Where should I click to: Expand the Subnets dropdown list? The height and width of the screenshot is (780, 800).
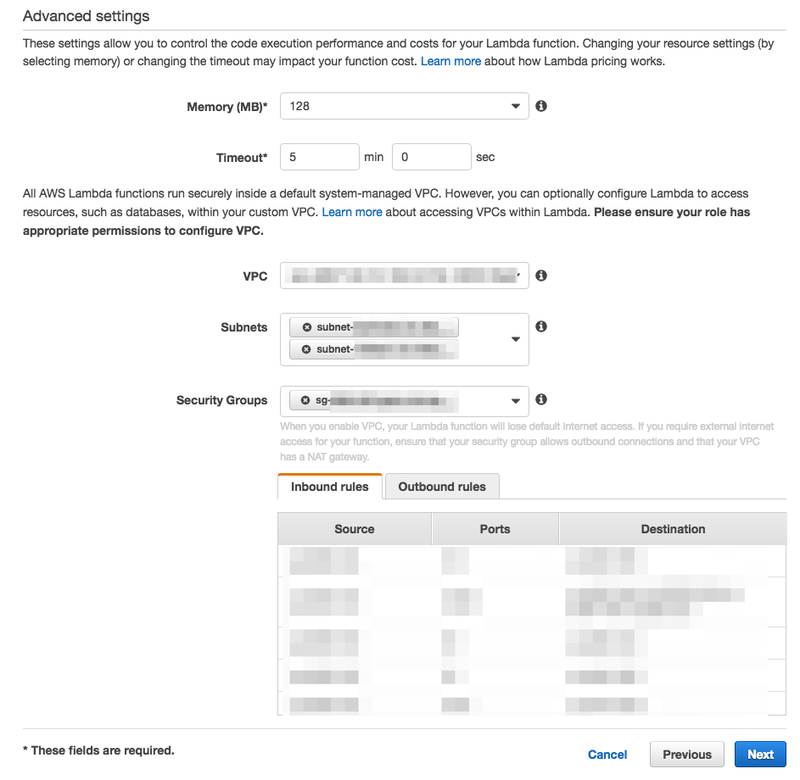516,338
